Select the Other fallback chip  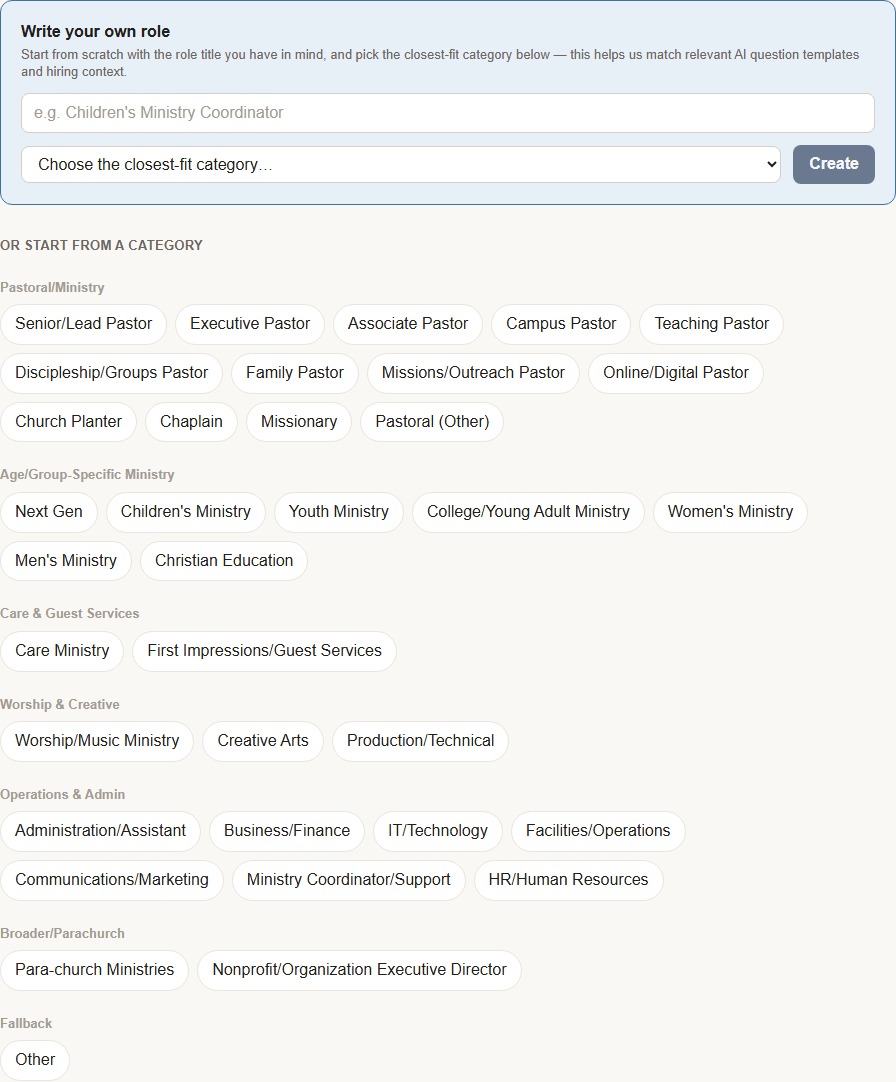(35, 1060)
